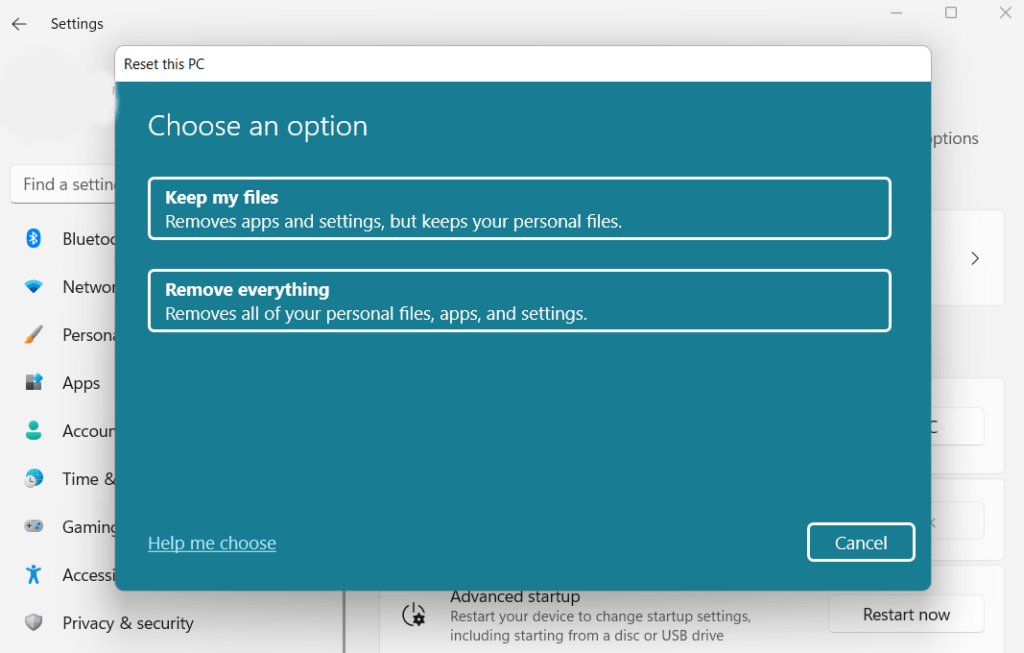1024x653 pixels.
Task: Click the Apps icon in the sidebar
Action: [31, 382]
